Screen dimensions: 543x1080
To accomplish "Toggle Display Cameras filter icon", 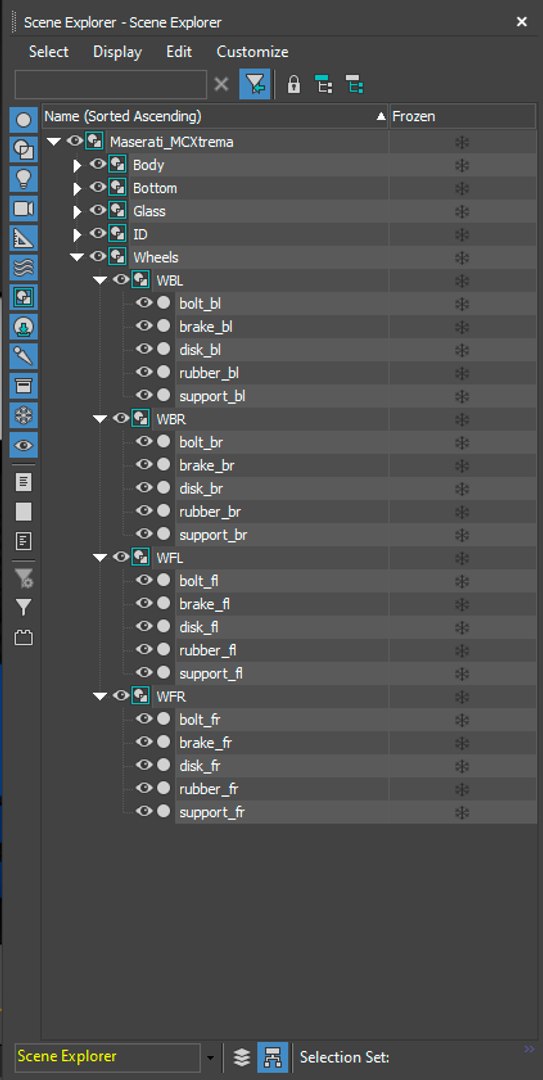I will [23, 209].
